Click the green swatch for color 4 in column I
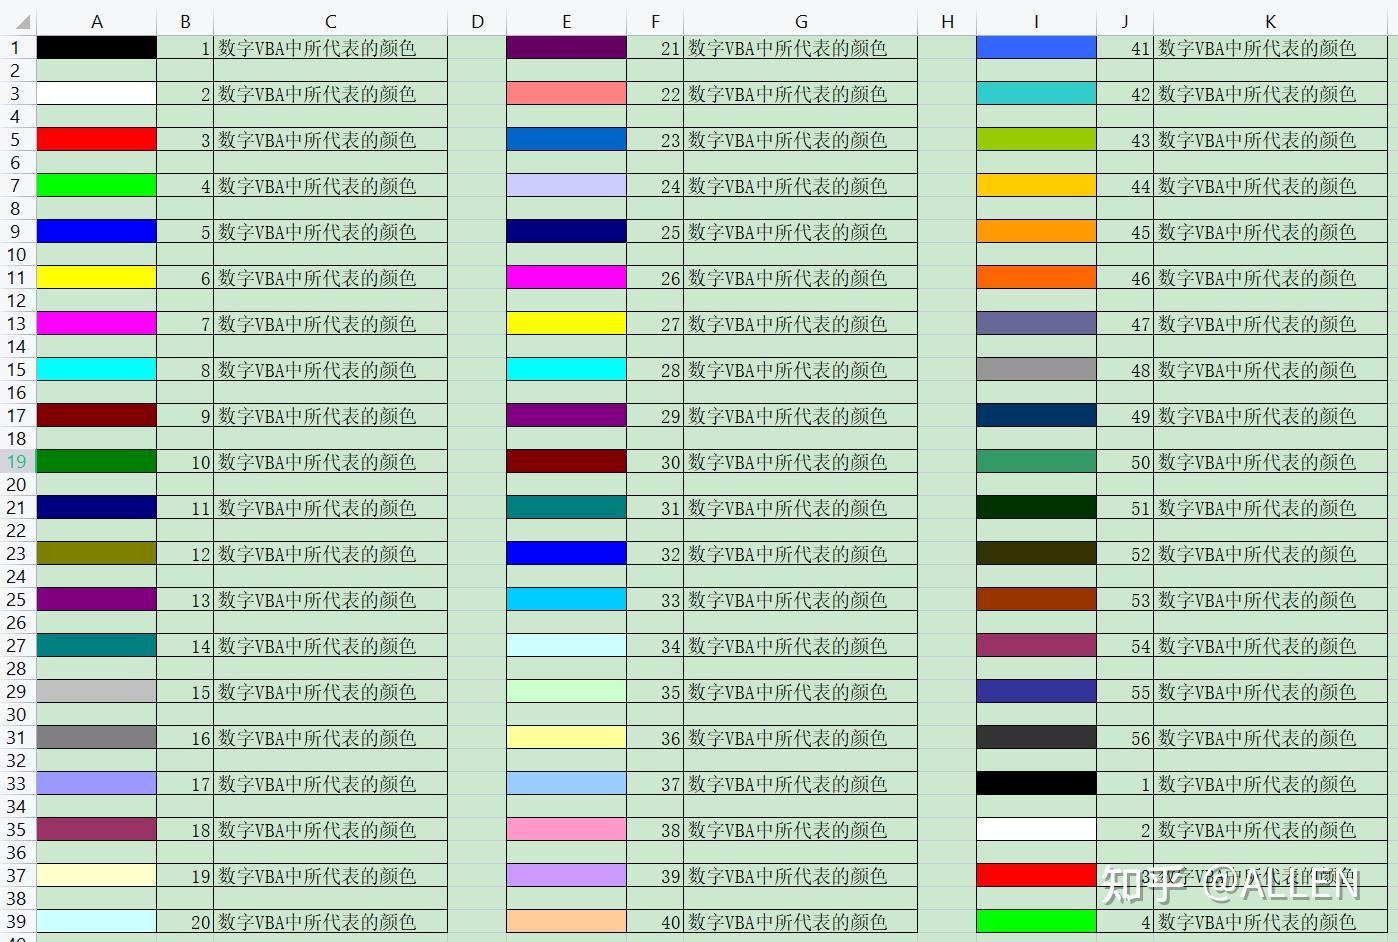This screenshot has width=1398, height=942. (x=1036, y=921)
